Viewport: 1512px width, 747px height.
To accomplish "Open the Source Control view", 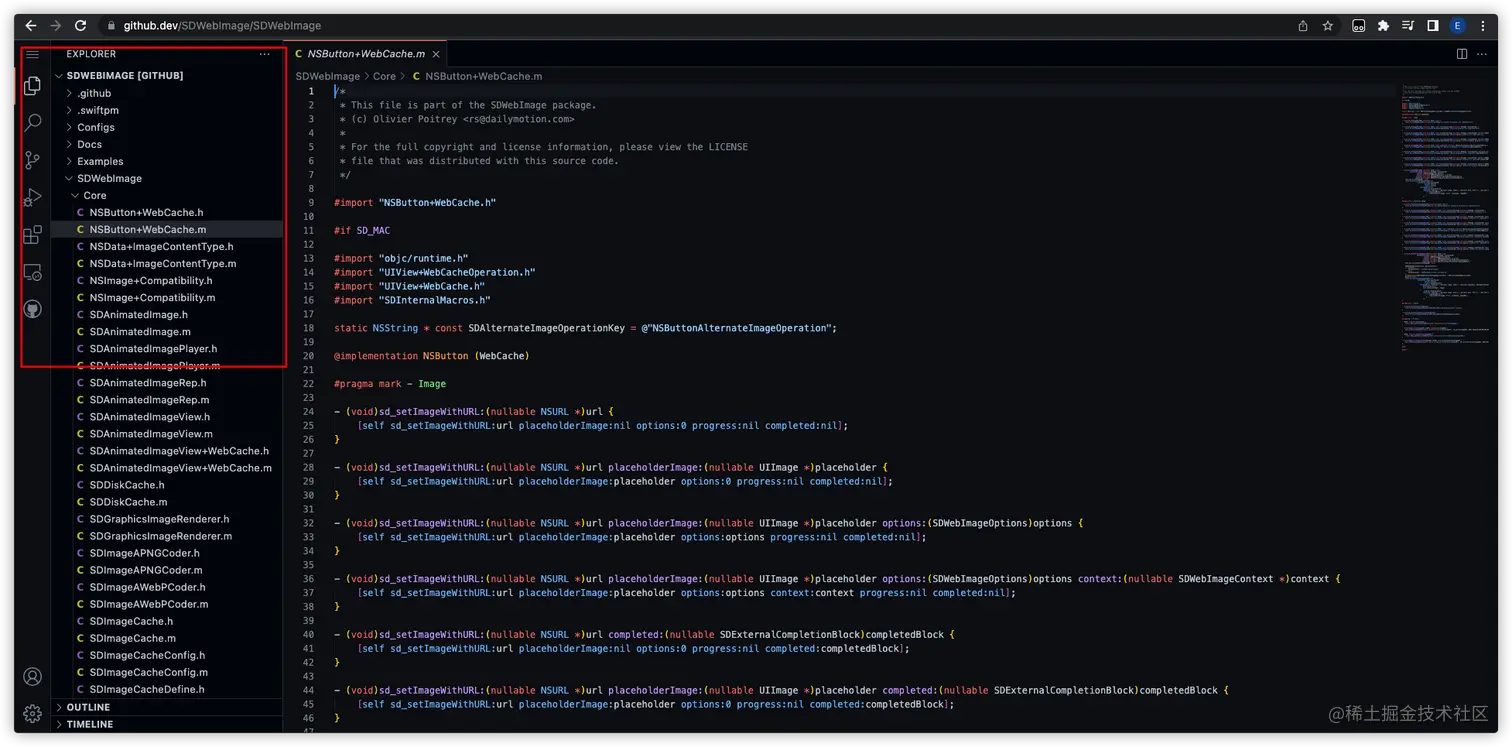I will pos(32,160).
